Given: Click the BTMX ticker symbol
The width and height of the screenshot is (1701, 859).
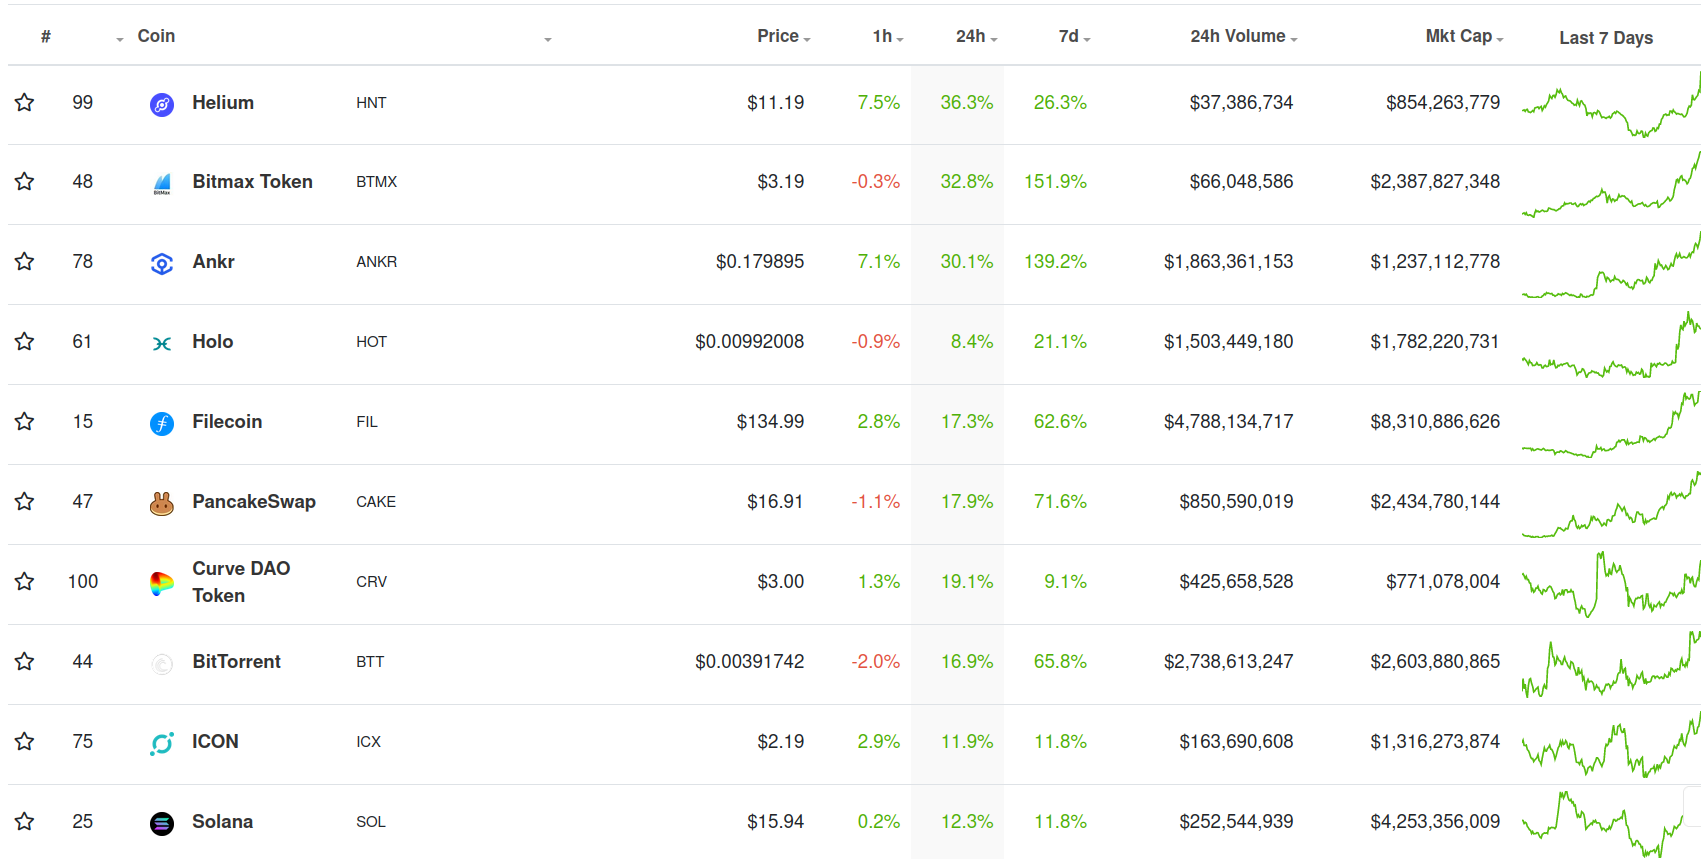Looking at the screenshot, I should click(377, 182).
